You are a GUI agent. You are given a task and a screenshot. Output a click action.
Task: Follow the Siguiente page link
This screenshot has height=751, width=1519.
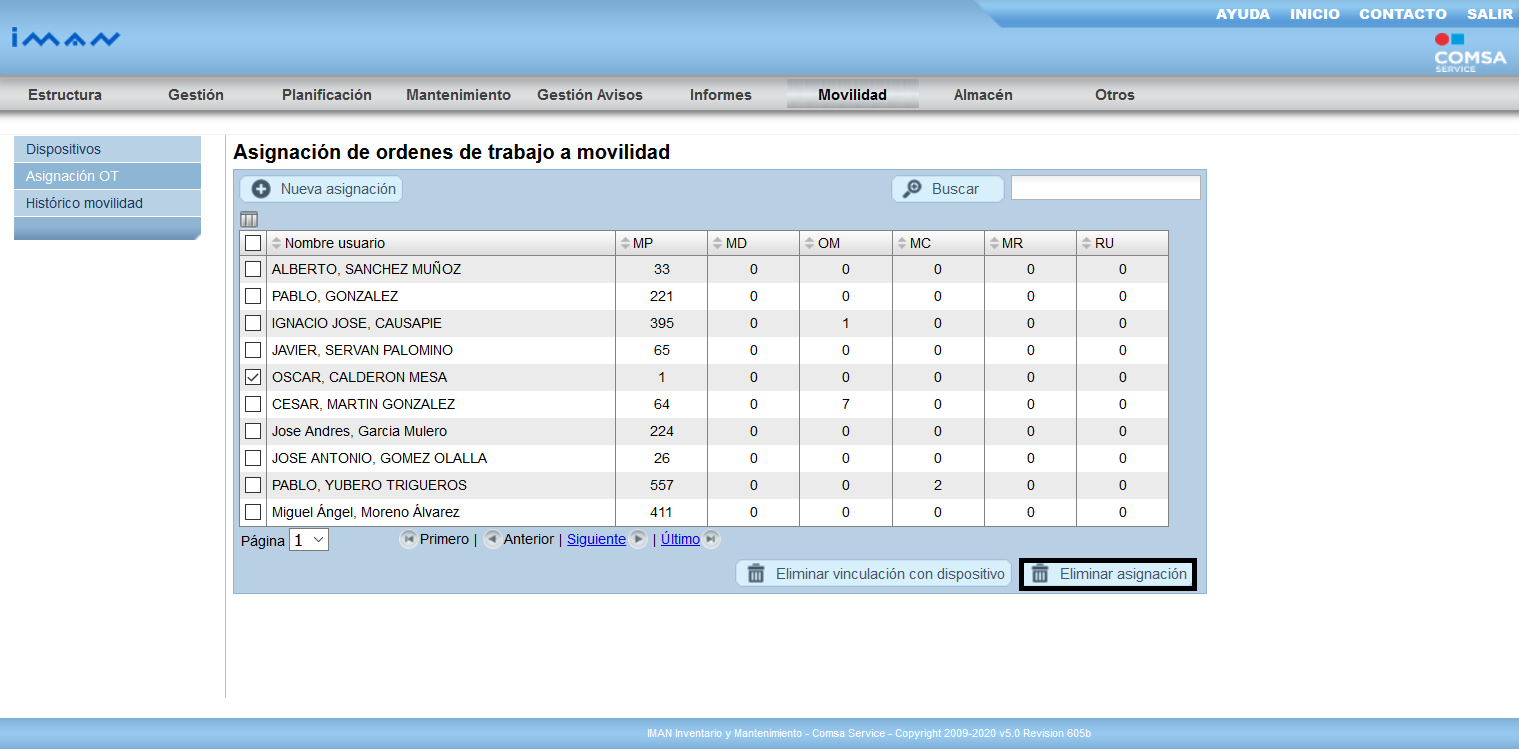596,539
